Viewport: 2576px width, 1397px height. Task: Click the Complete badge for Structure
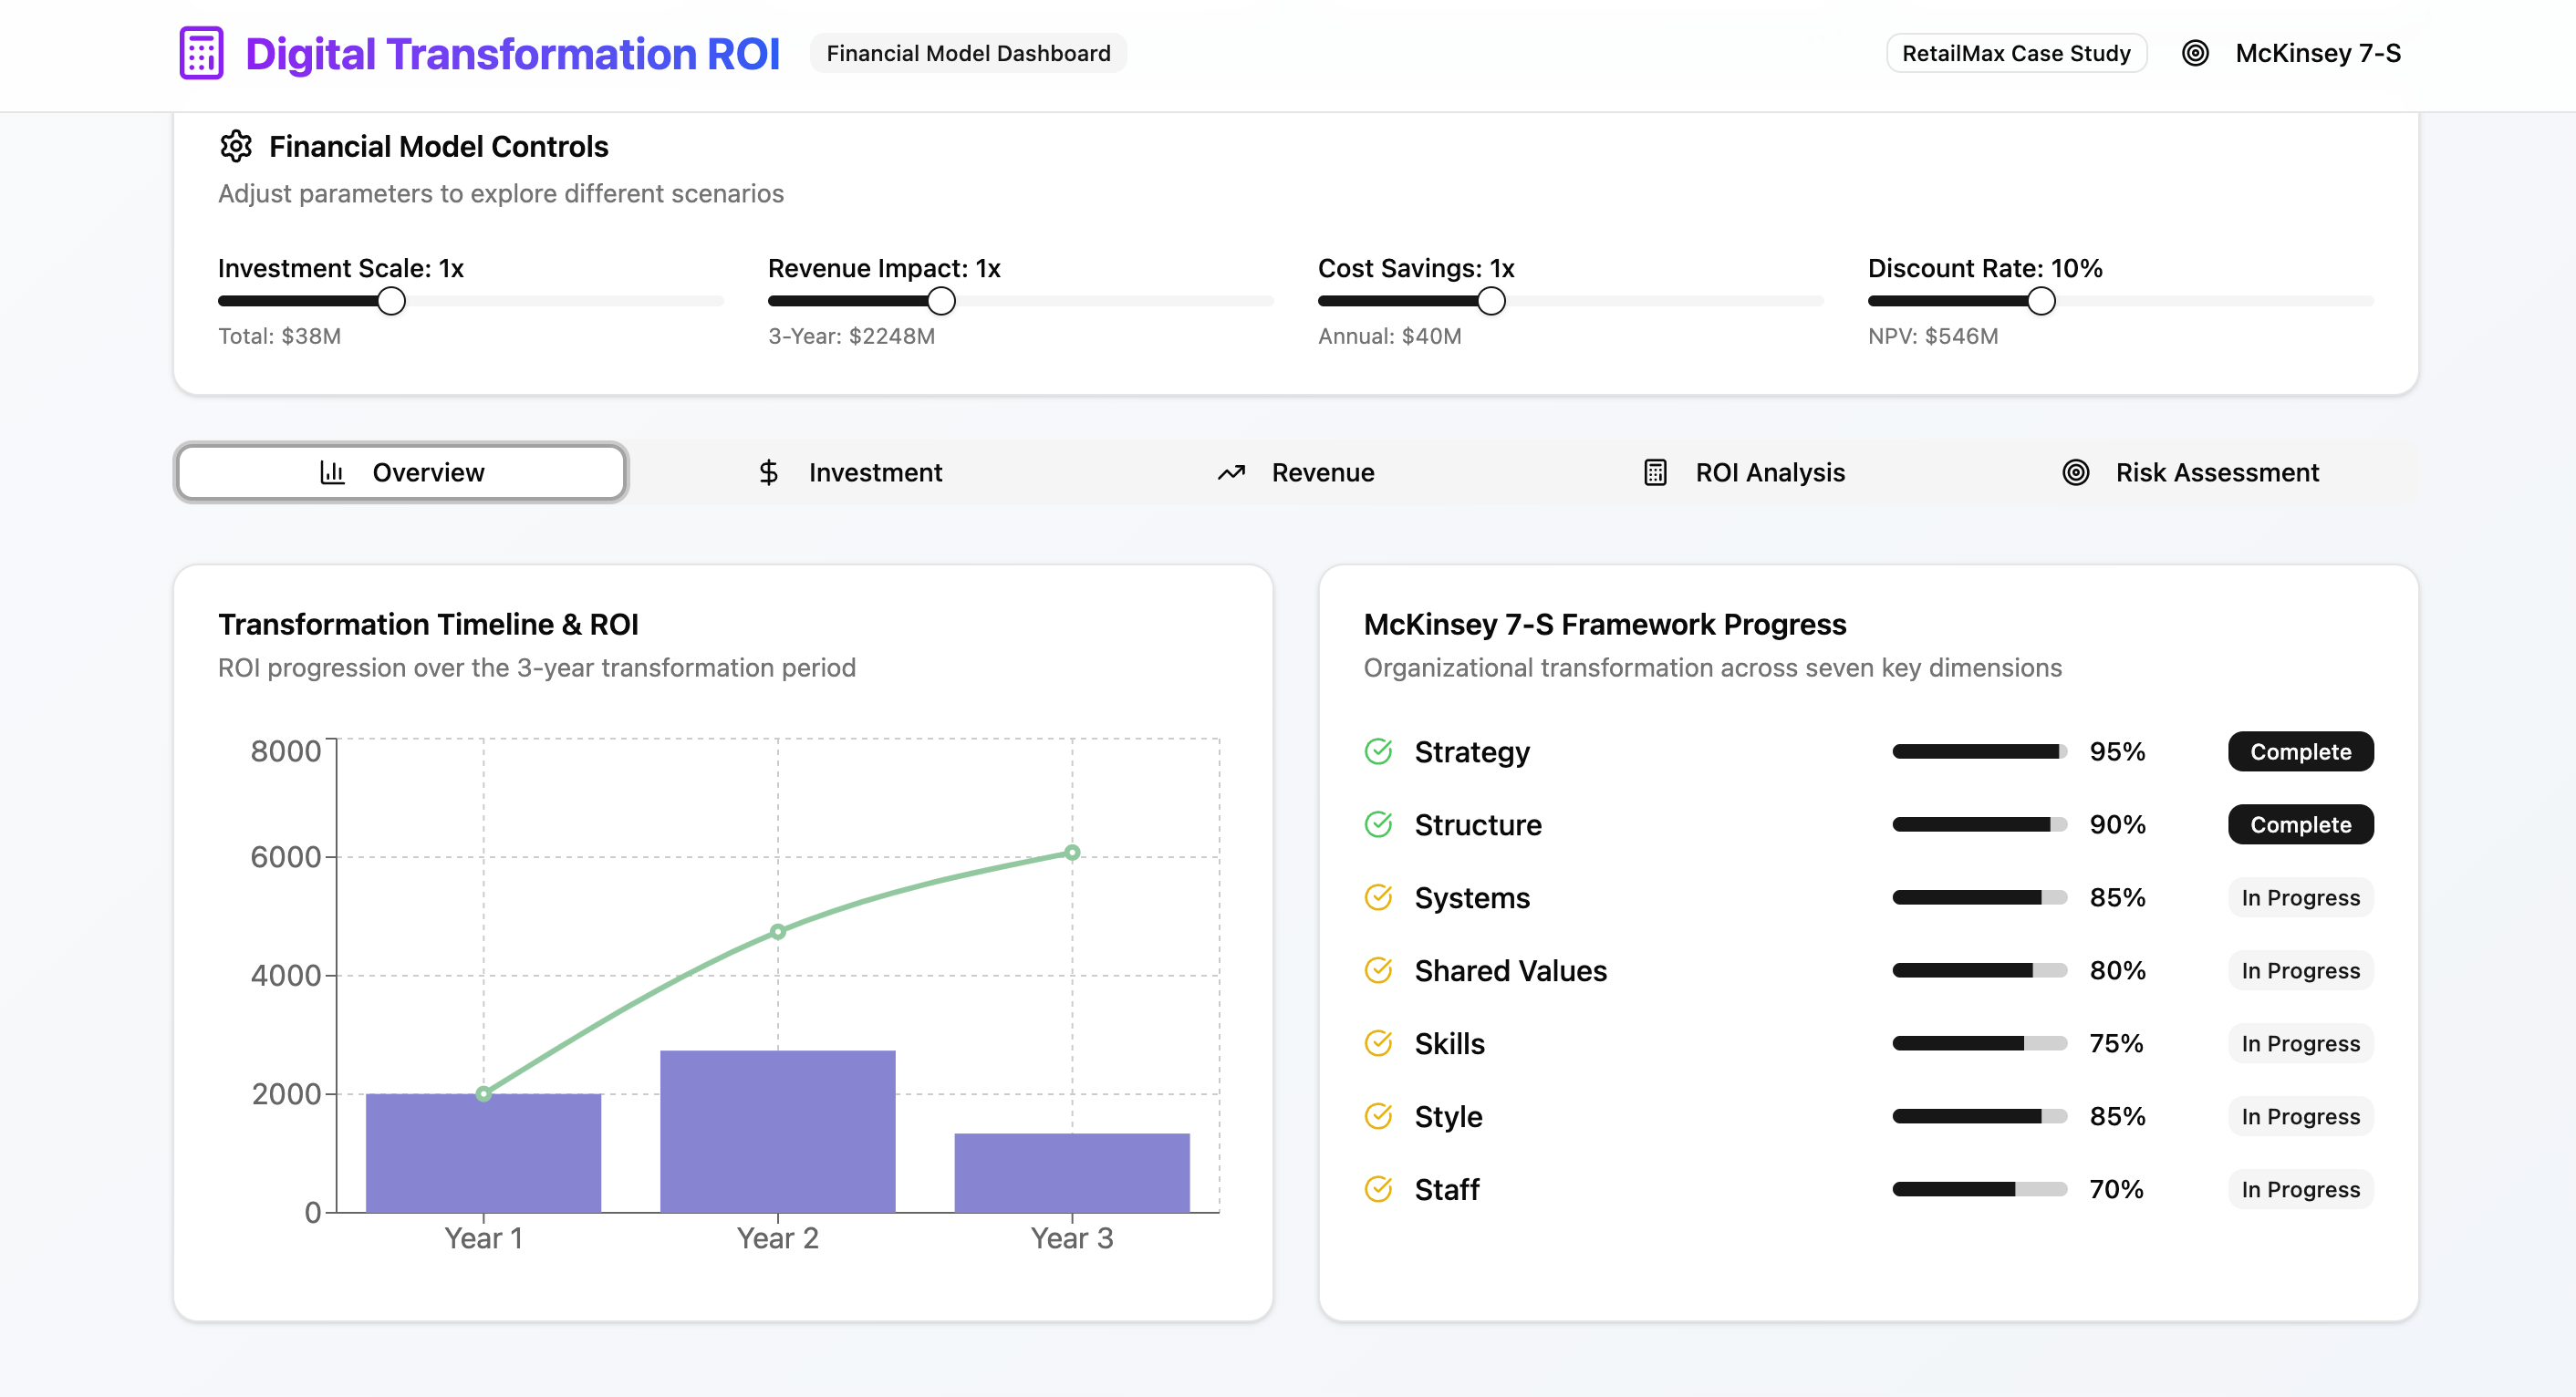[2300, 824]
